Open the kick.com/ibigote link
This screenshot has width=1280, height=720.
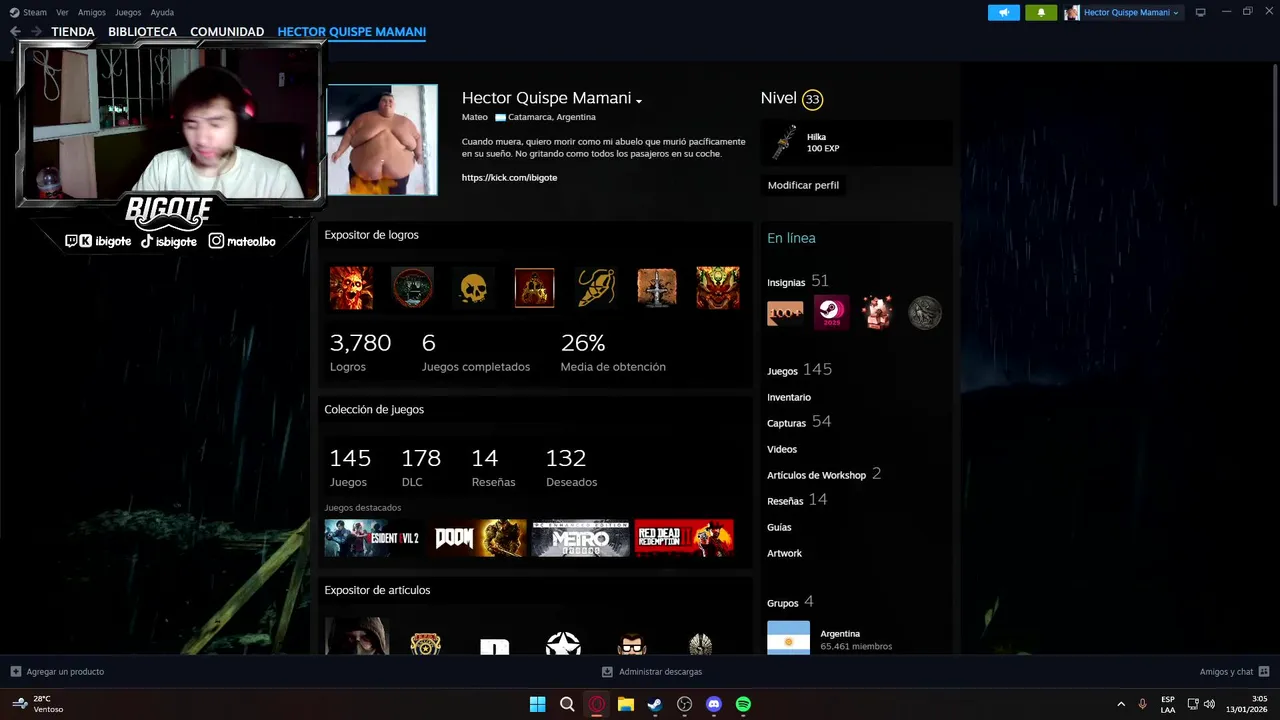(509, 178)
